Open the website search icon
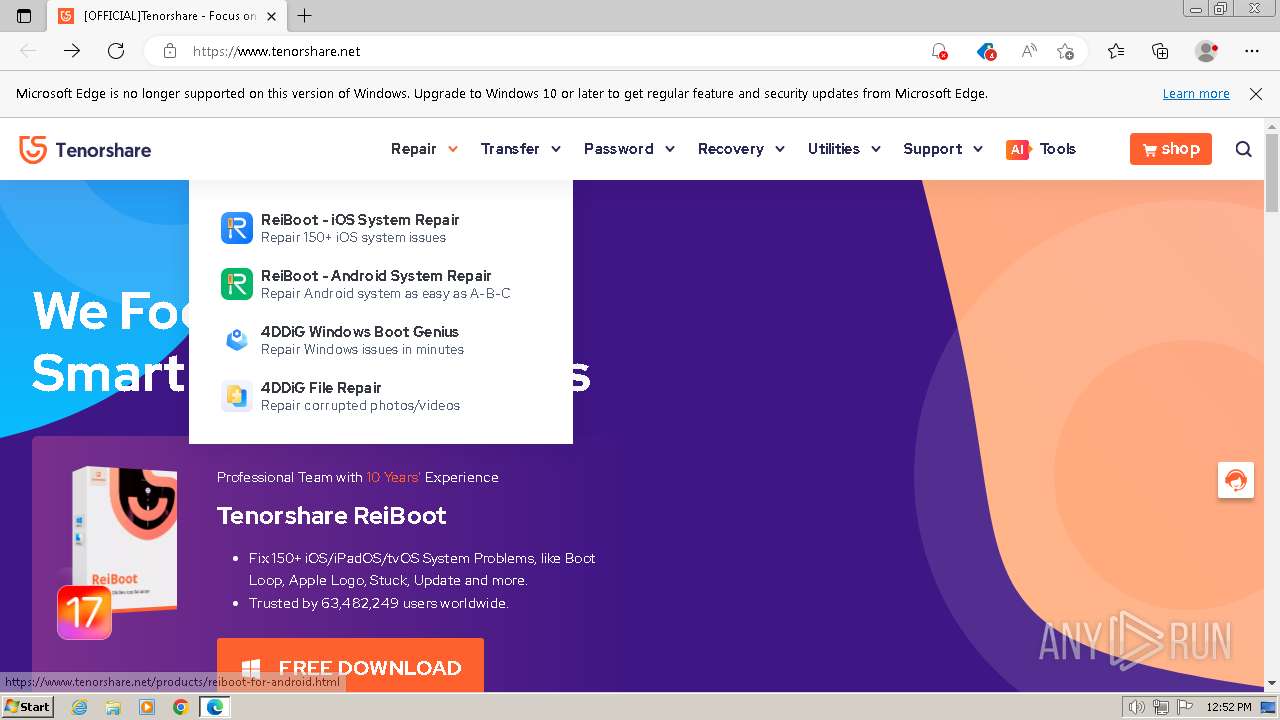 [x=1244, y=149]
